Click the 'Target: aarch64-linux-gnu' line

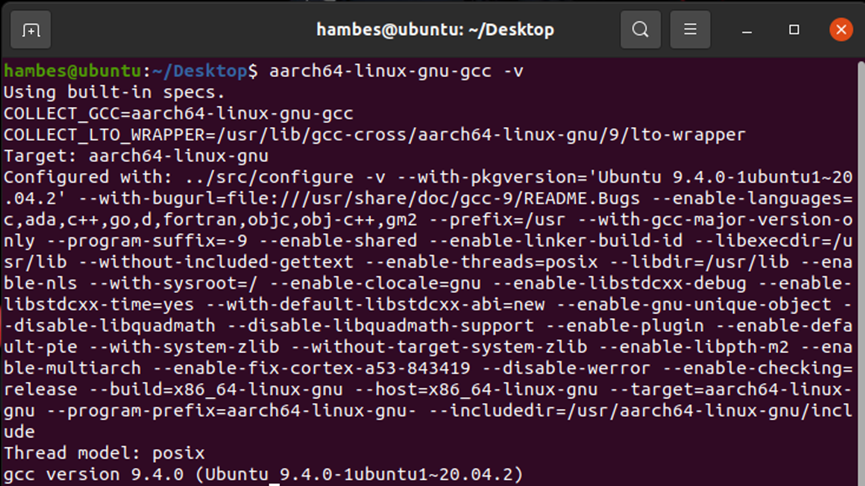pyautogui.click(x=136, y=156)
